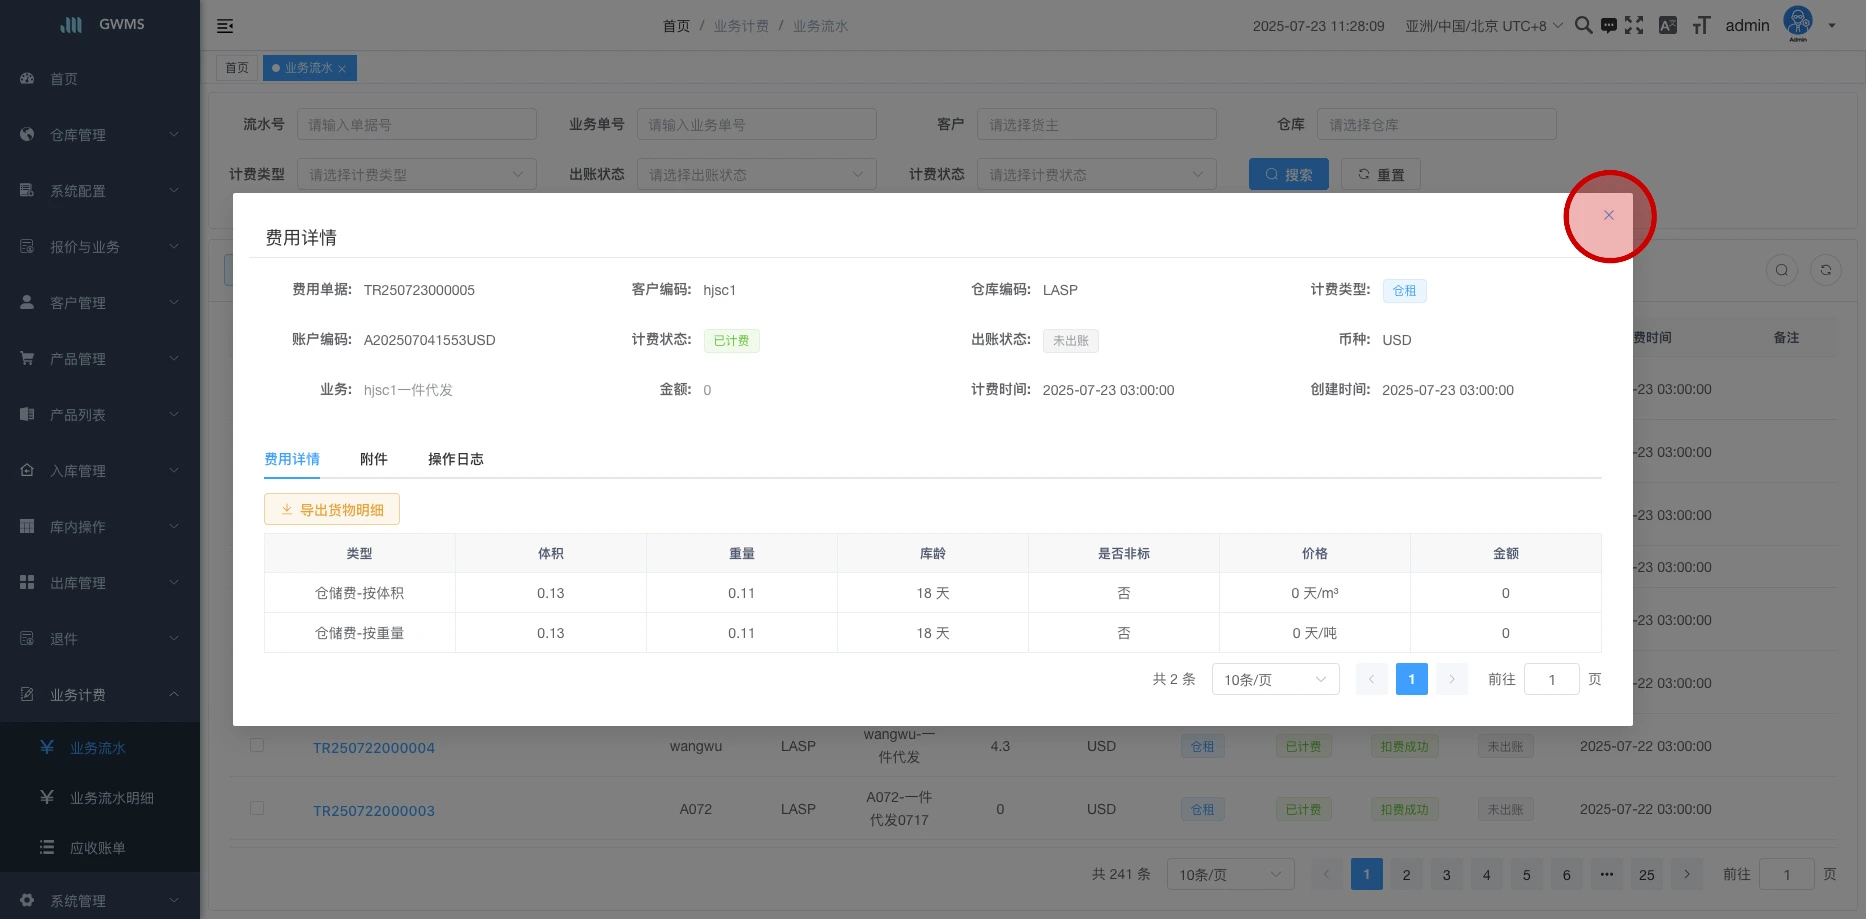Screen dimensions: 1866x919
Task: Click the refresh icon above table
Action: pyautogui.click(x=1825, y=270)
